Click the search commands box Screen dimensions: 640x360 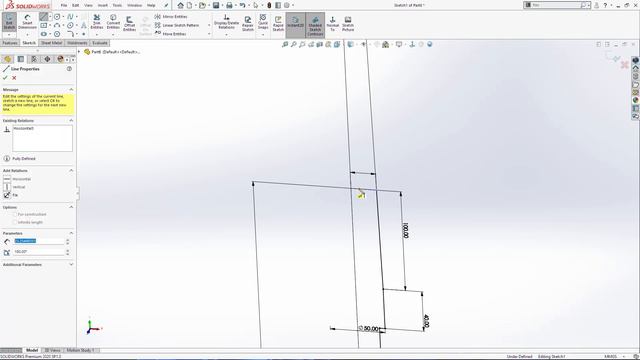(x=557, y=5)
